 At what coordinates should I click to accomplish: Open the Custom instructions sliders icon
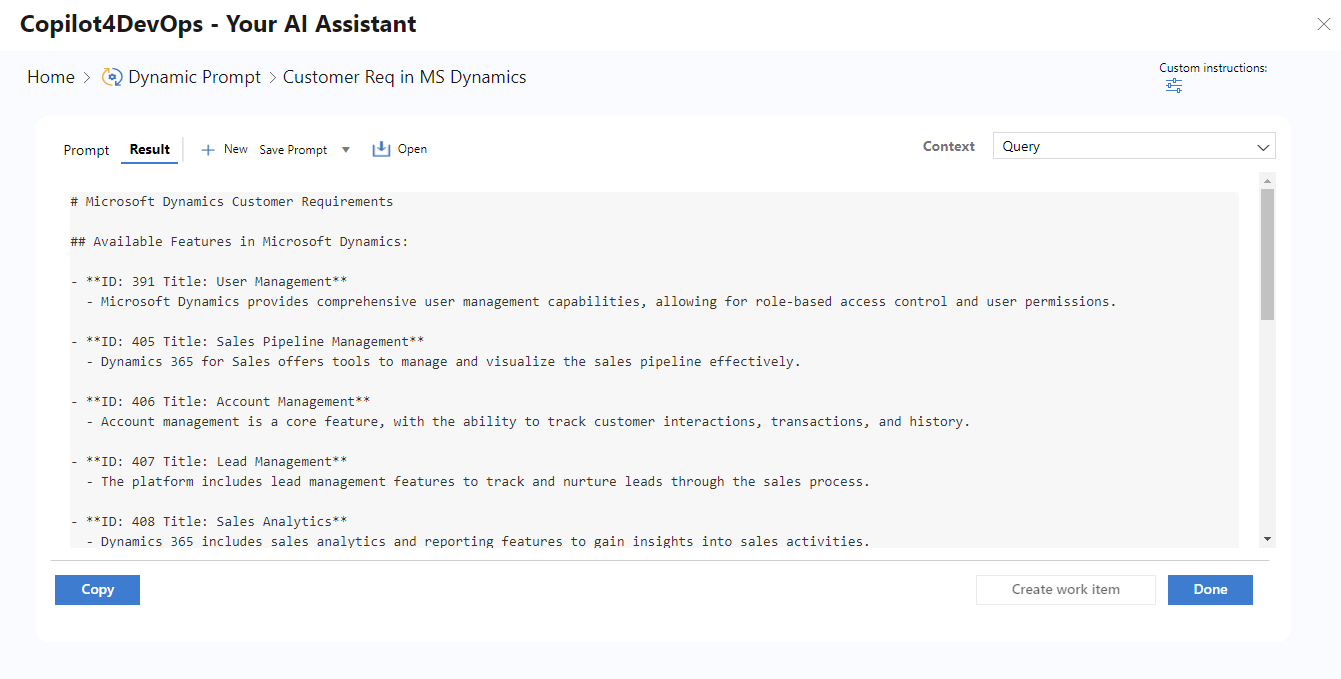1174,86
